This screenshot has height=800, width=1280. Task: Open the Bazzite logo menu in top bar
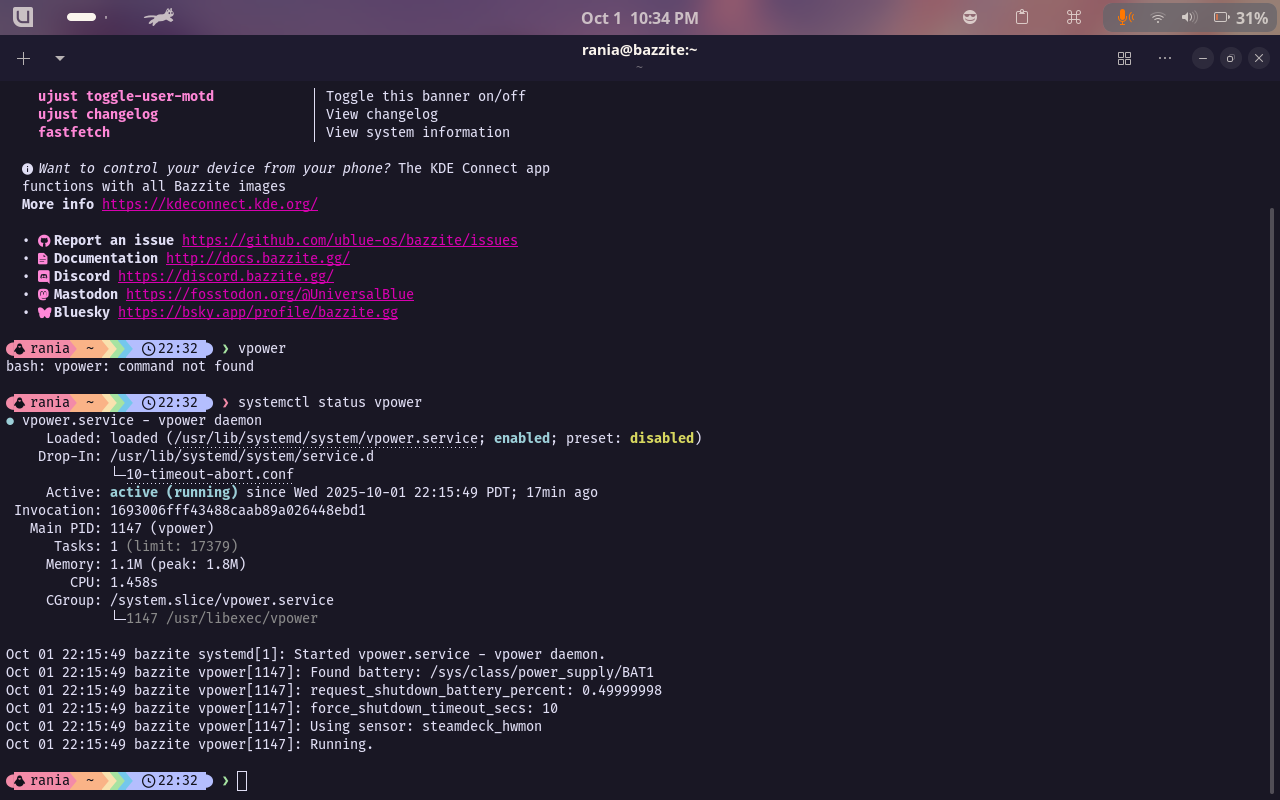(23, 17)
